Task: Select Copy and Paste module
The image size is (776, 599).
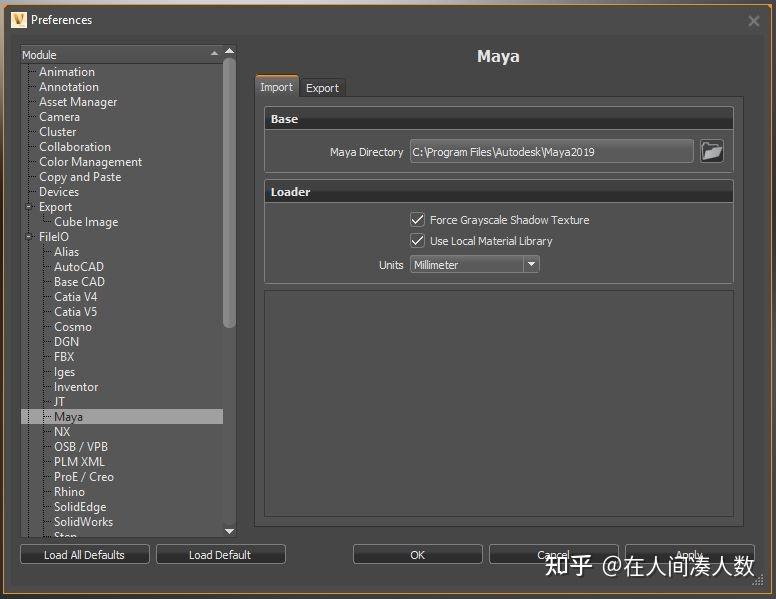Action: [80, 177]
